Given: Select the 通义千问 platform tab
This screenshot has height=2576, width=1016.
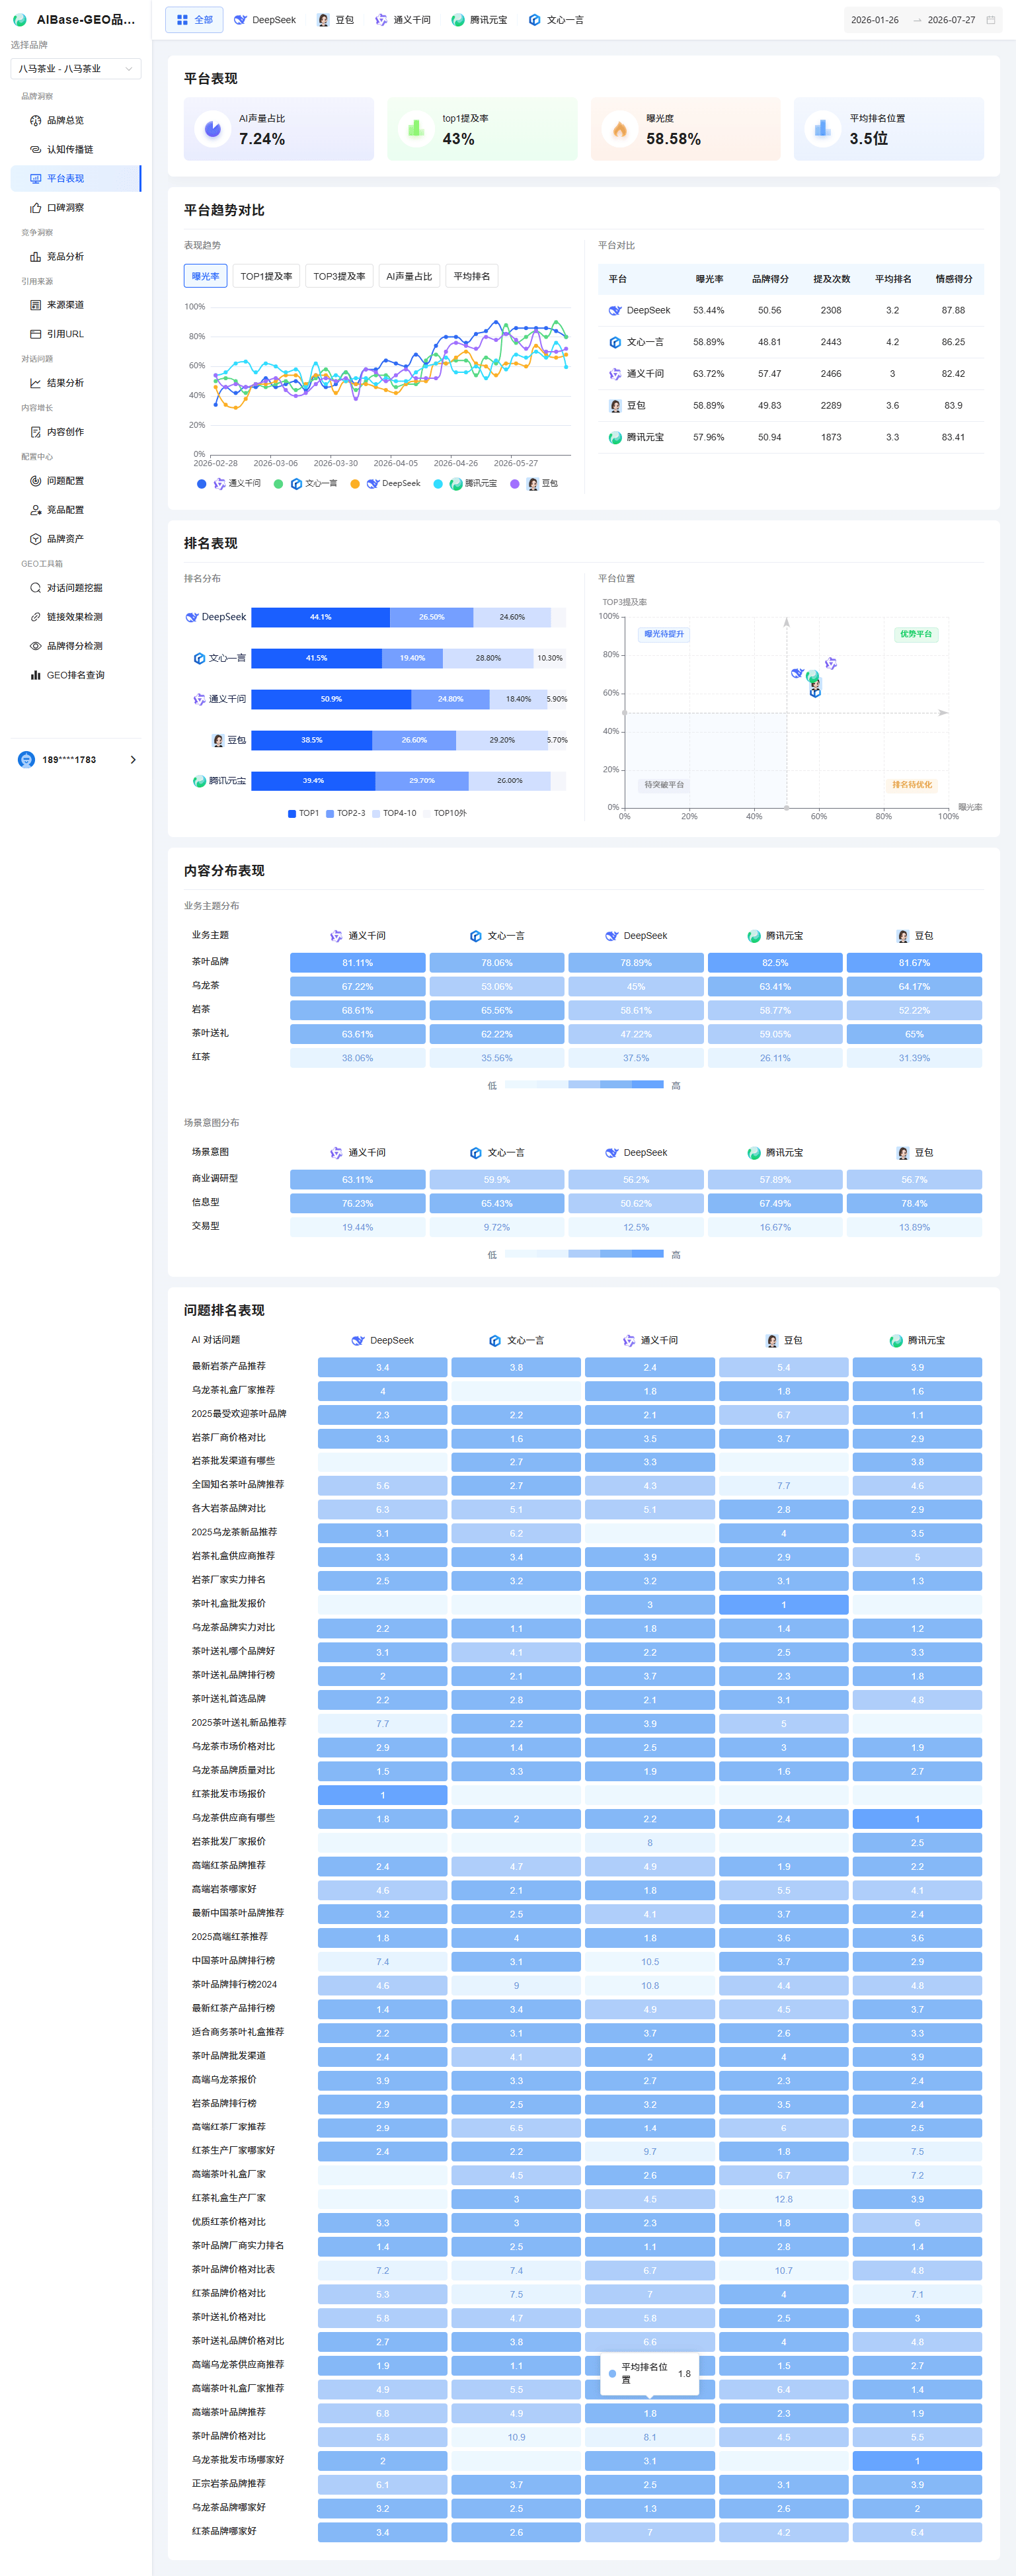Looking at the screenshot, I should point(402,20).
